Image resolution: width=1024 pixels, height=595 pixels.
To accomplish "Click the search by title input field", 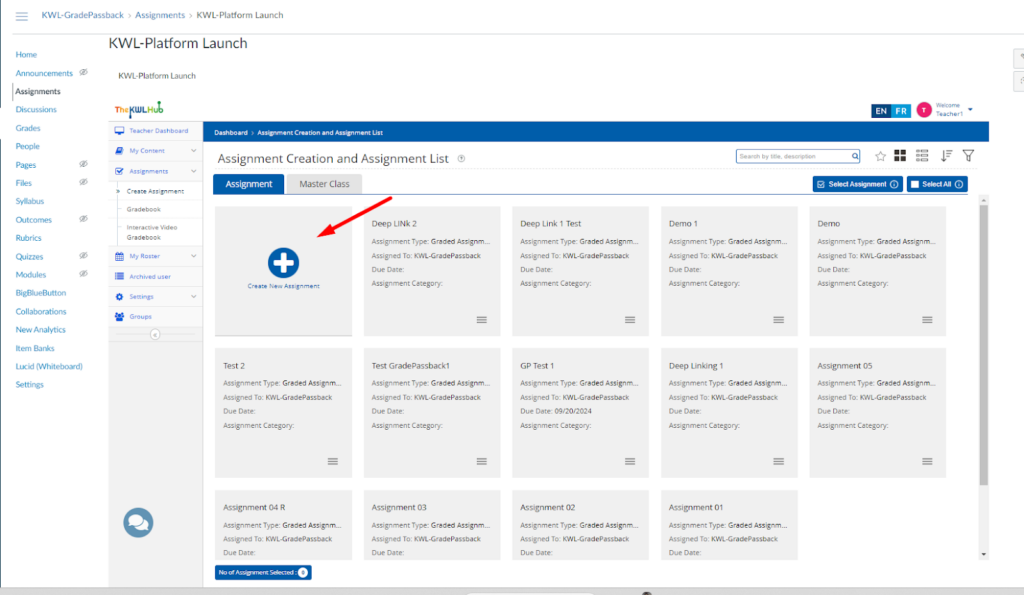I will click(x=792, y=156).
